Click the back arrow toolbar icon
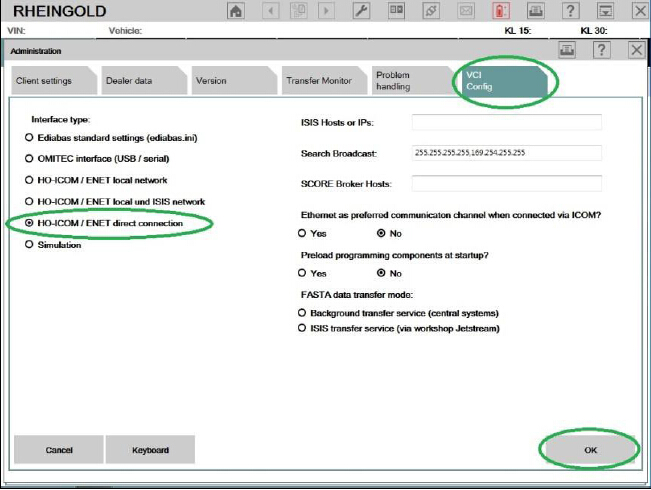The height and width of the screenshot is (490, 651). point(271,11)
